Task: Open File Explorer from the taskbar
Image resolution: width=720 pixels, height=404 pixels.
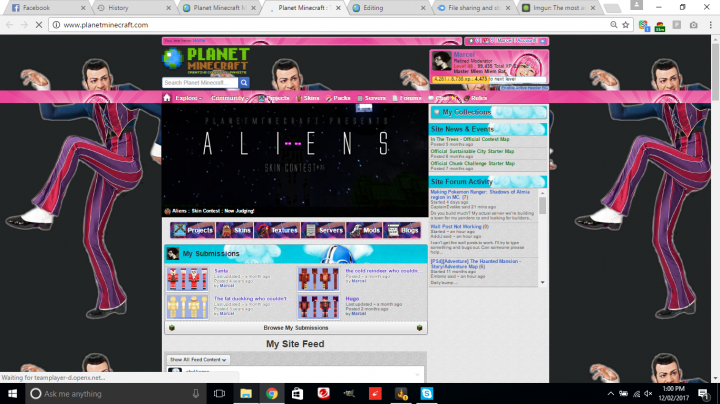Action: (246, 393)
